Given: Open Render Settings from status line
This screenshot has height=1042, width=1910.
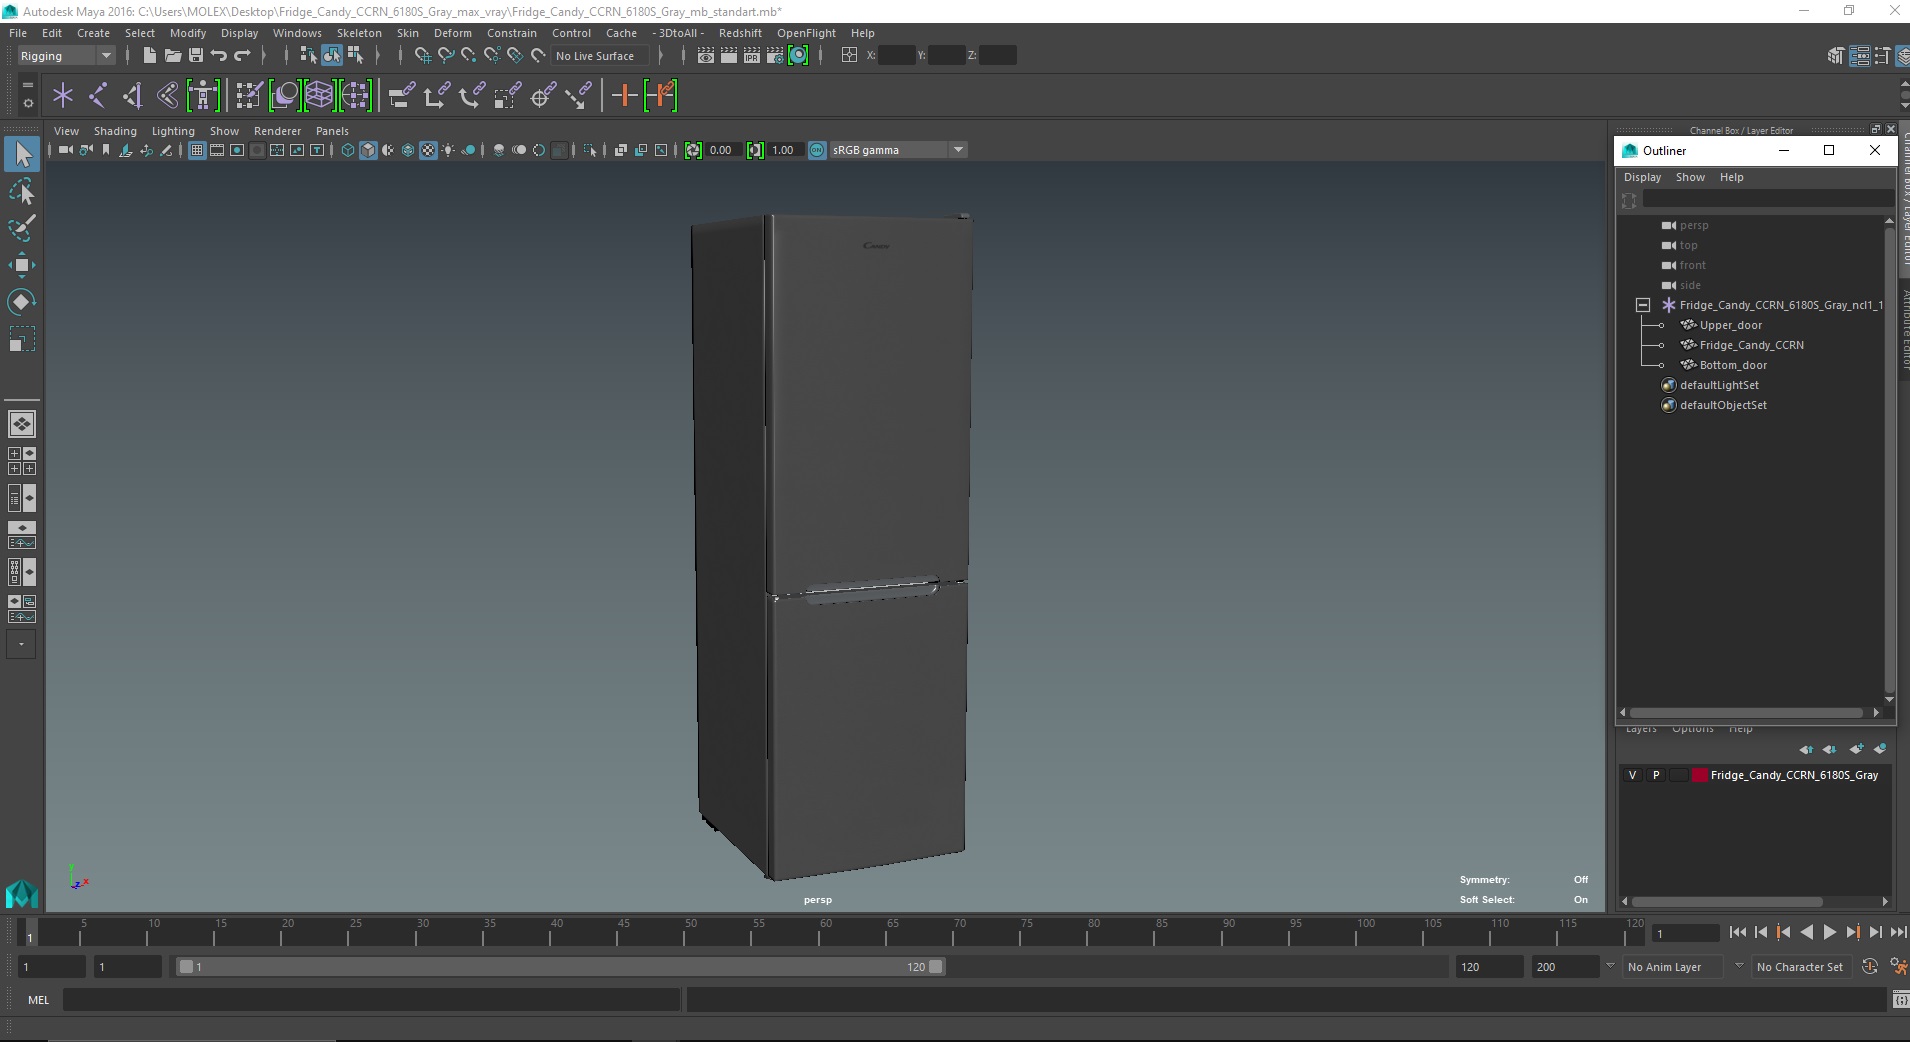Looking at the screenshot, I should click(775, 56).
